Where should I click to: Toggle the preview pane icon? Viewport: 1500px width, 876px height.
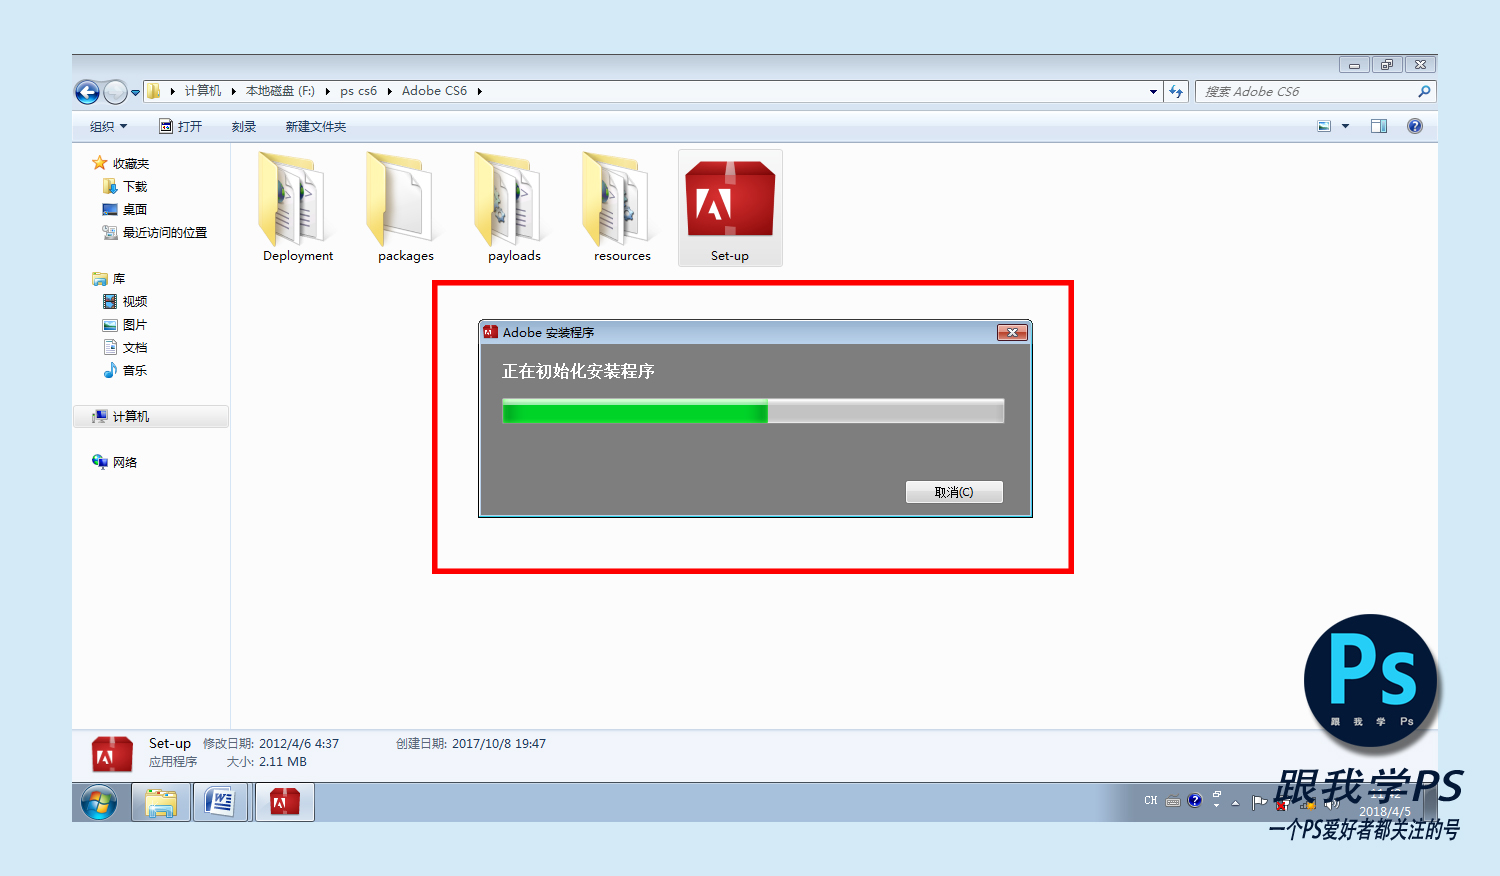pyautogui.click(x=1379, y=126)
